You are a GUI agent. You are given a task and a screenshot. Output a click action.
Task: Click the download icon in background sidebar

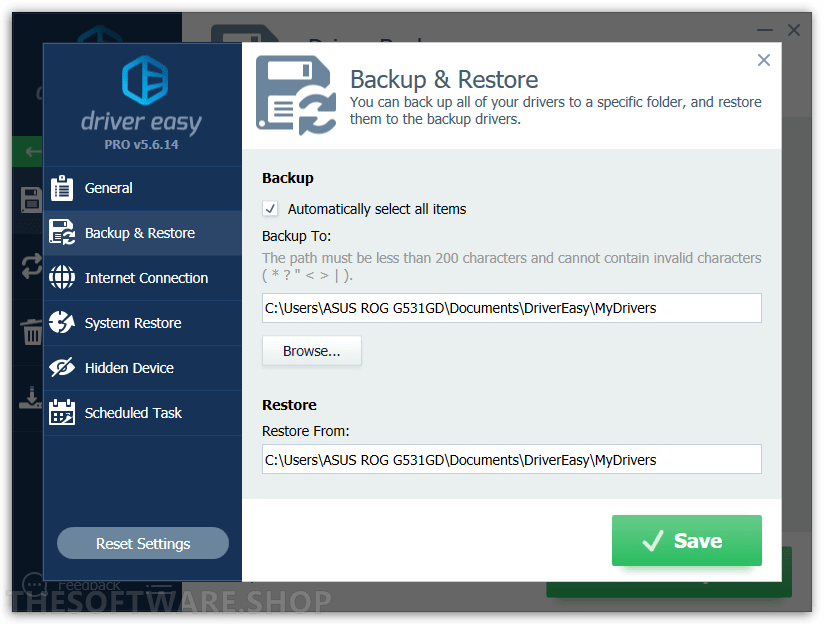pos(30,398)
